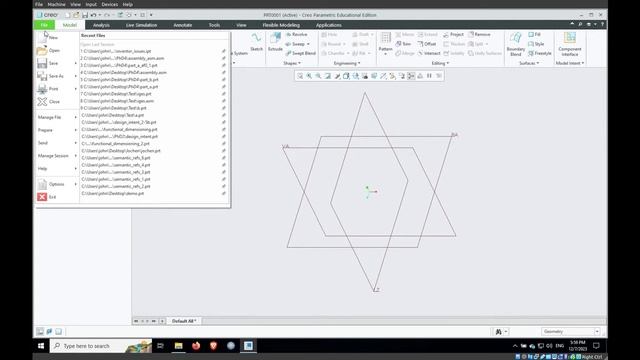This screenshot has height=360, width=640.
Task: Click the Fill surface tool
Action: click(x=535, y=35)
